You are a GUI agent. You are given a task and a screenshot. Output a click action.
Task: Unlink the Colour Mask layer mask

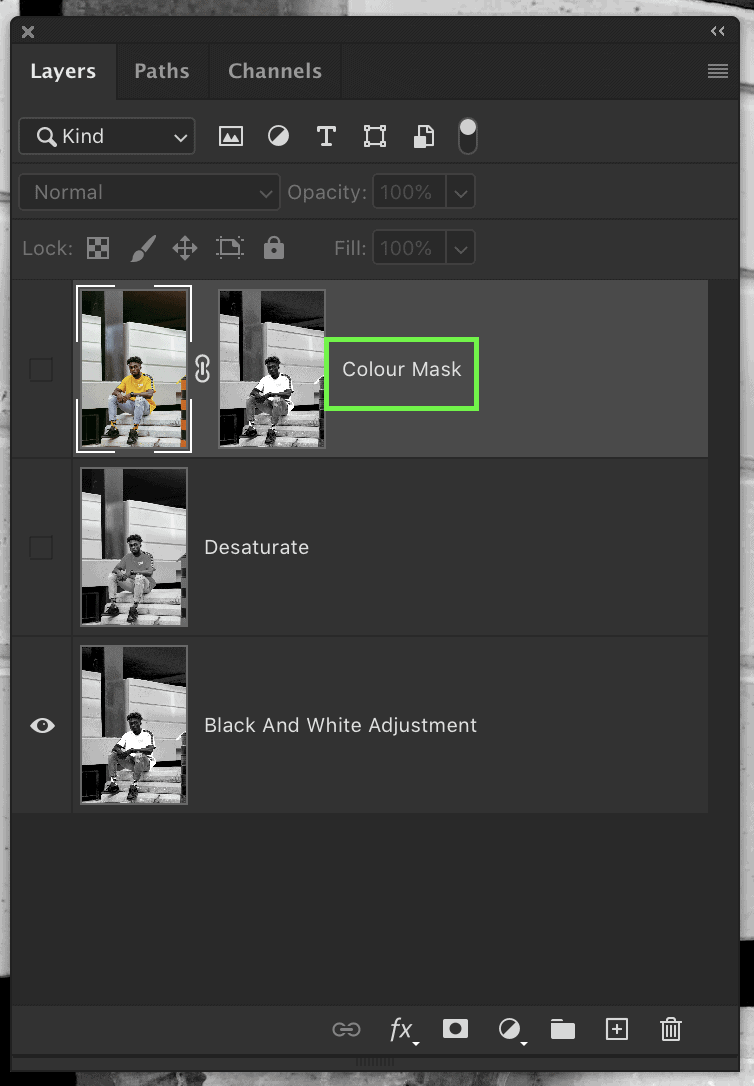click(x=202, y=368)
